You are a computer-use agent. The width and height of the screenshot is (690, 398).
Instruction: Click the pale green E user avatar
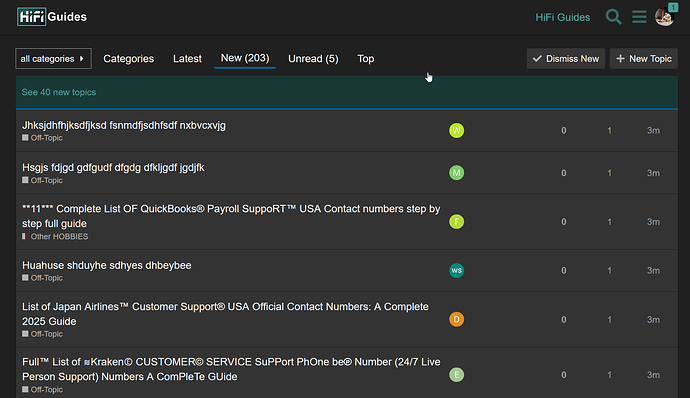point(456,375)
